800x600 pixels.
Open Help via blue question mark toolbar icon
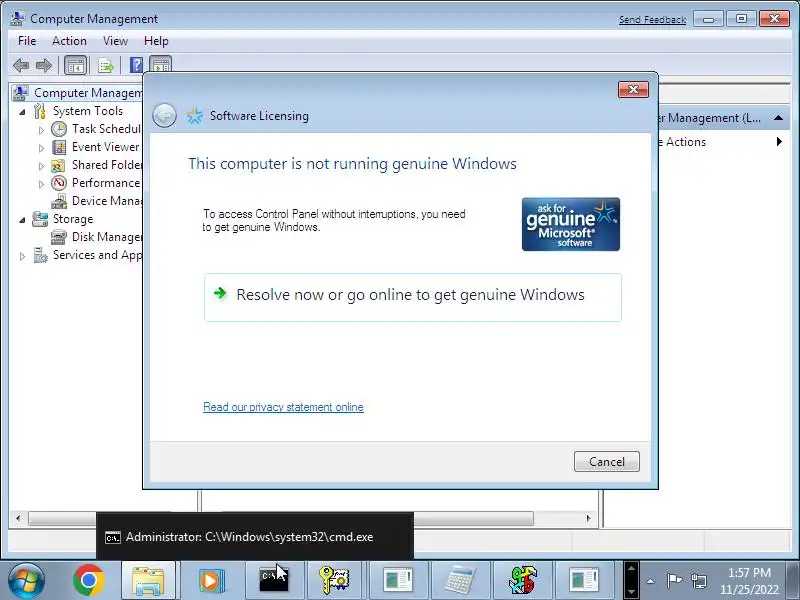click(x=136, y=65)
